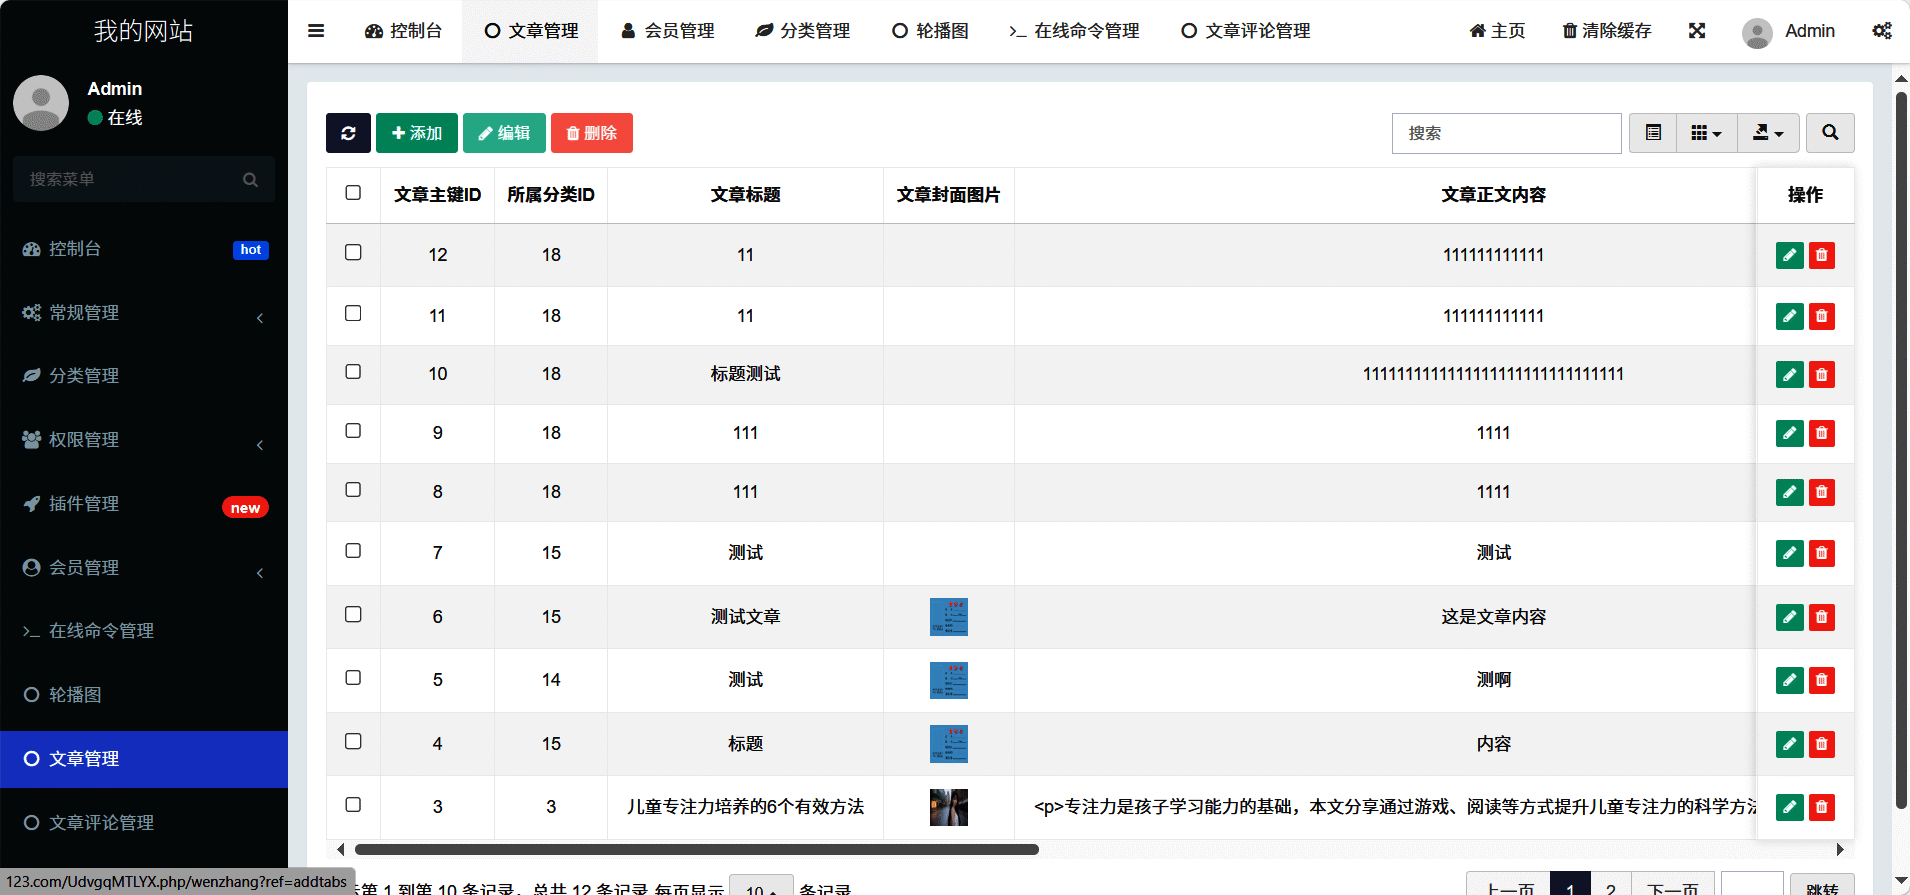The height and width of the screenshot is (895, 1910).
Task: Click the magnifier search button in toolbar
Action: pos(1829,133)
